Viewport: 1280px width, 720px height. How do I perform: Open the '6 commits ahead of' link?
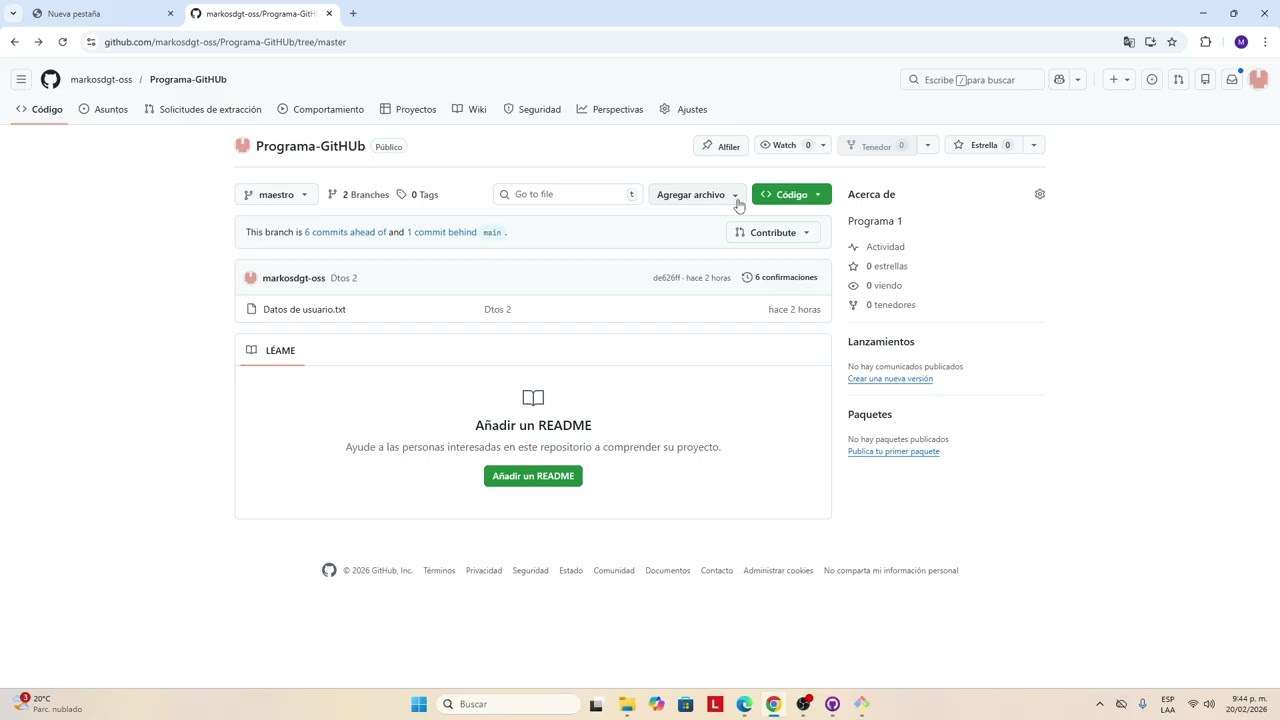(x=345, y=232)
